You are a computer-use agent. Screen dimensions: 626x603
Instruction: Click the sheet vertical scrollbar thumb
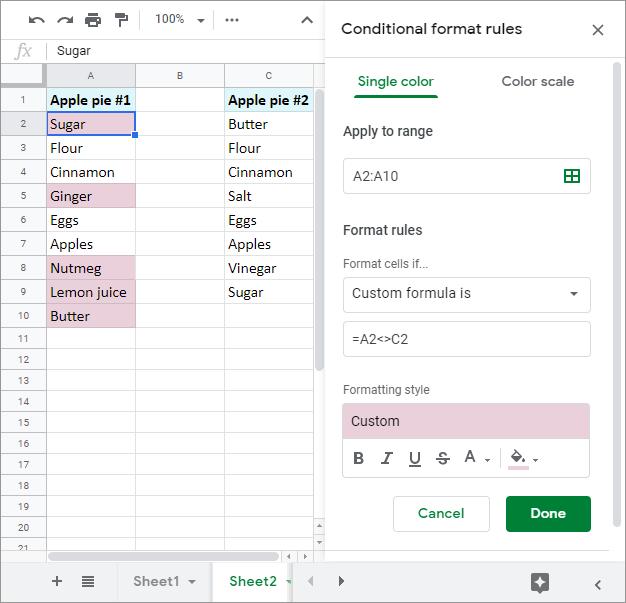coord(319,230)
